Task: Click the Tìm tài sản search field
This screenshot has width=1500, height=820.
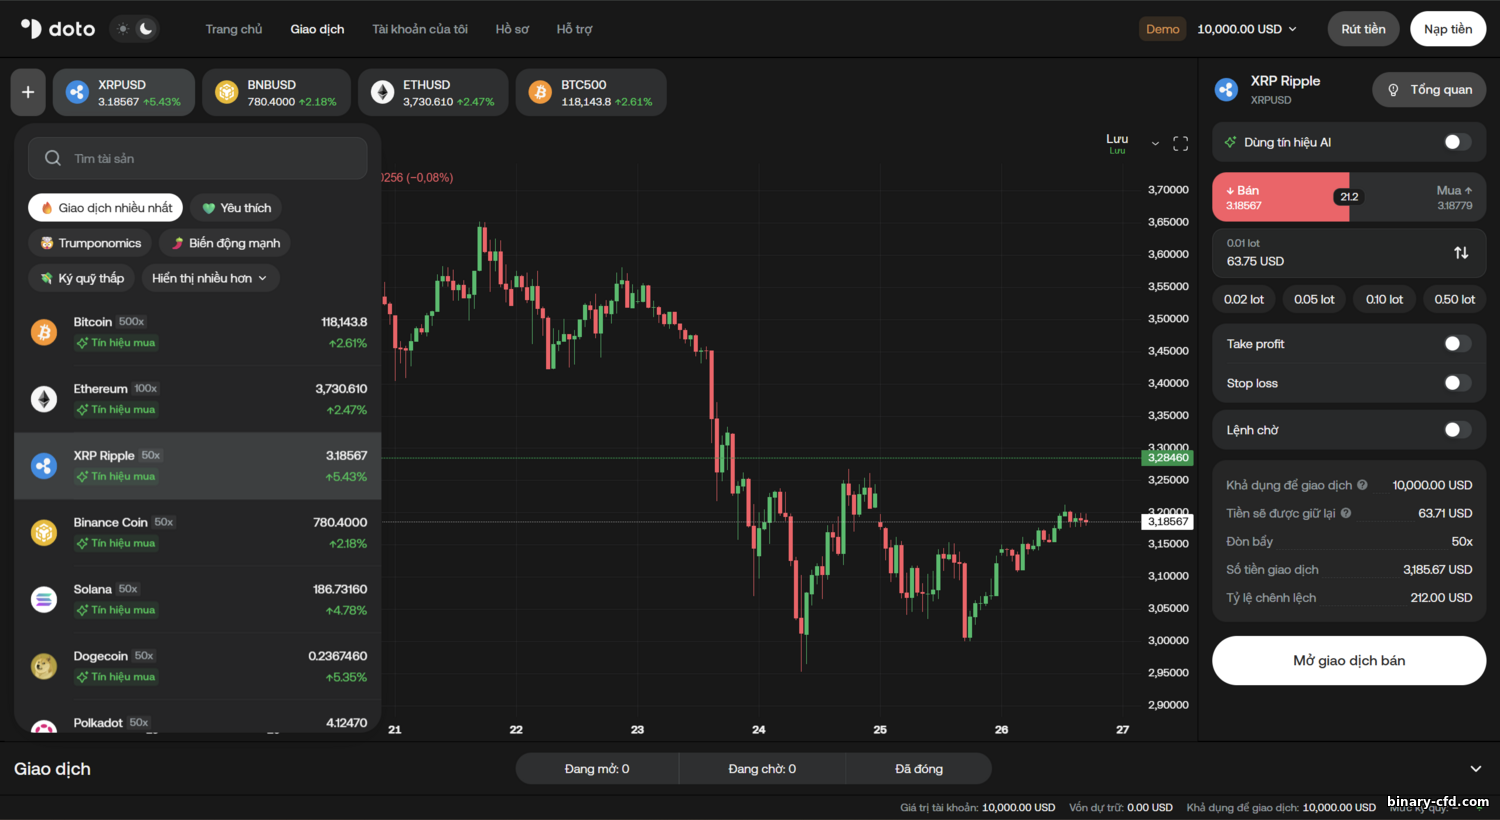Action: [198, 158]
